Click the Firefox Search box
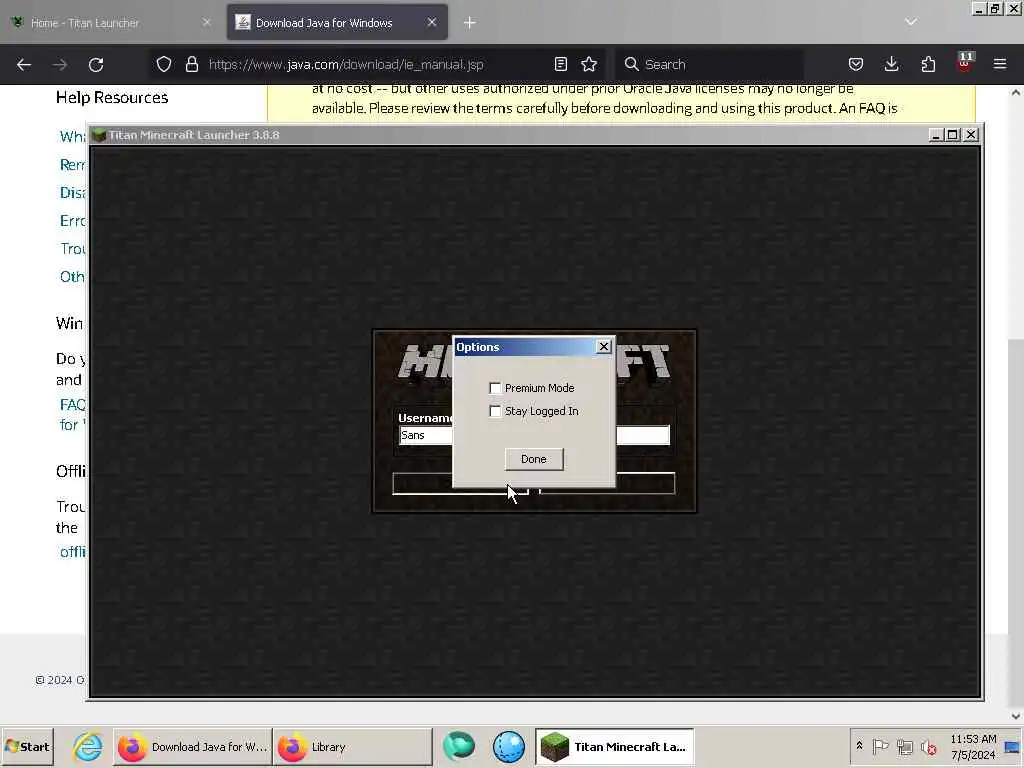 point(709,64)
